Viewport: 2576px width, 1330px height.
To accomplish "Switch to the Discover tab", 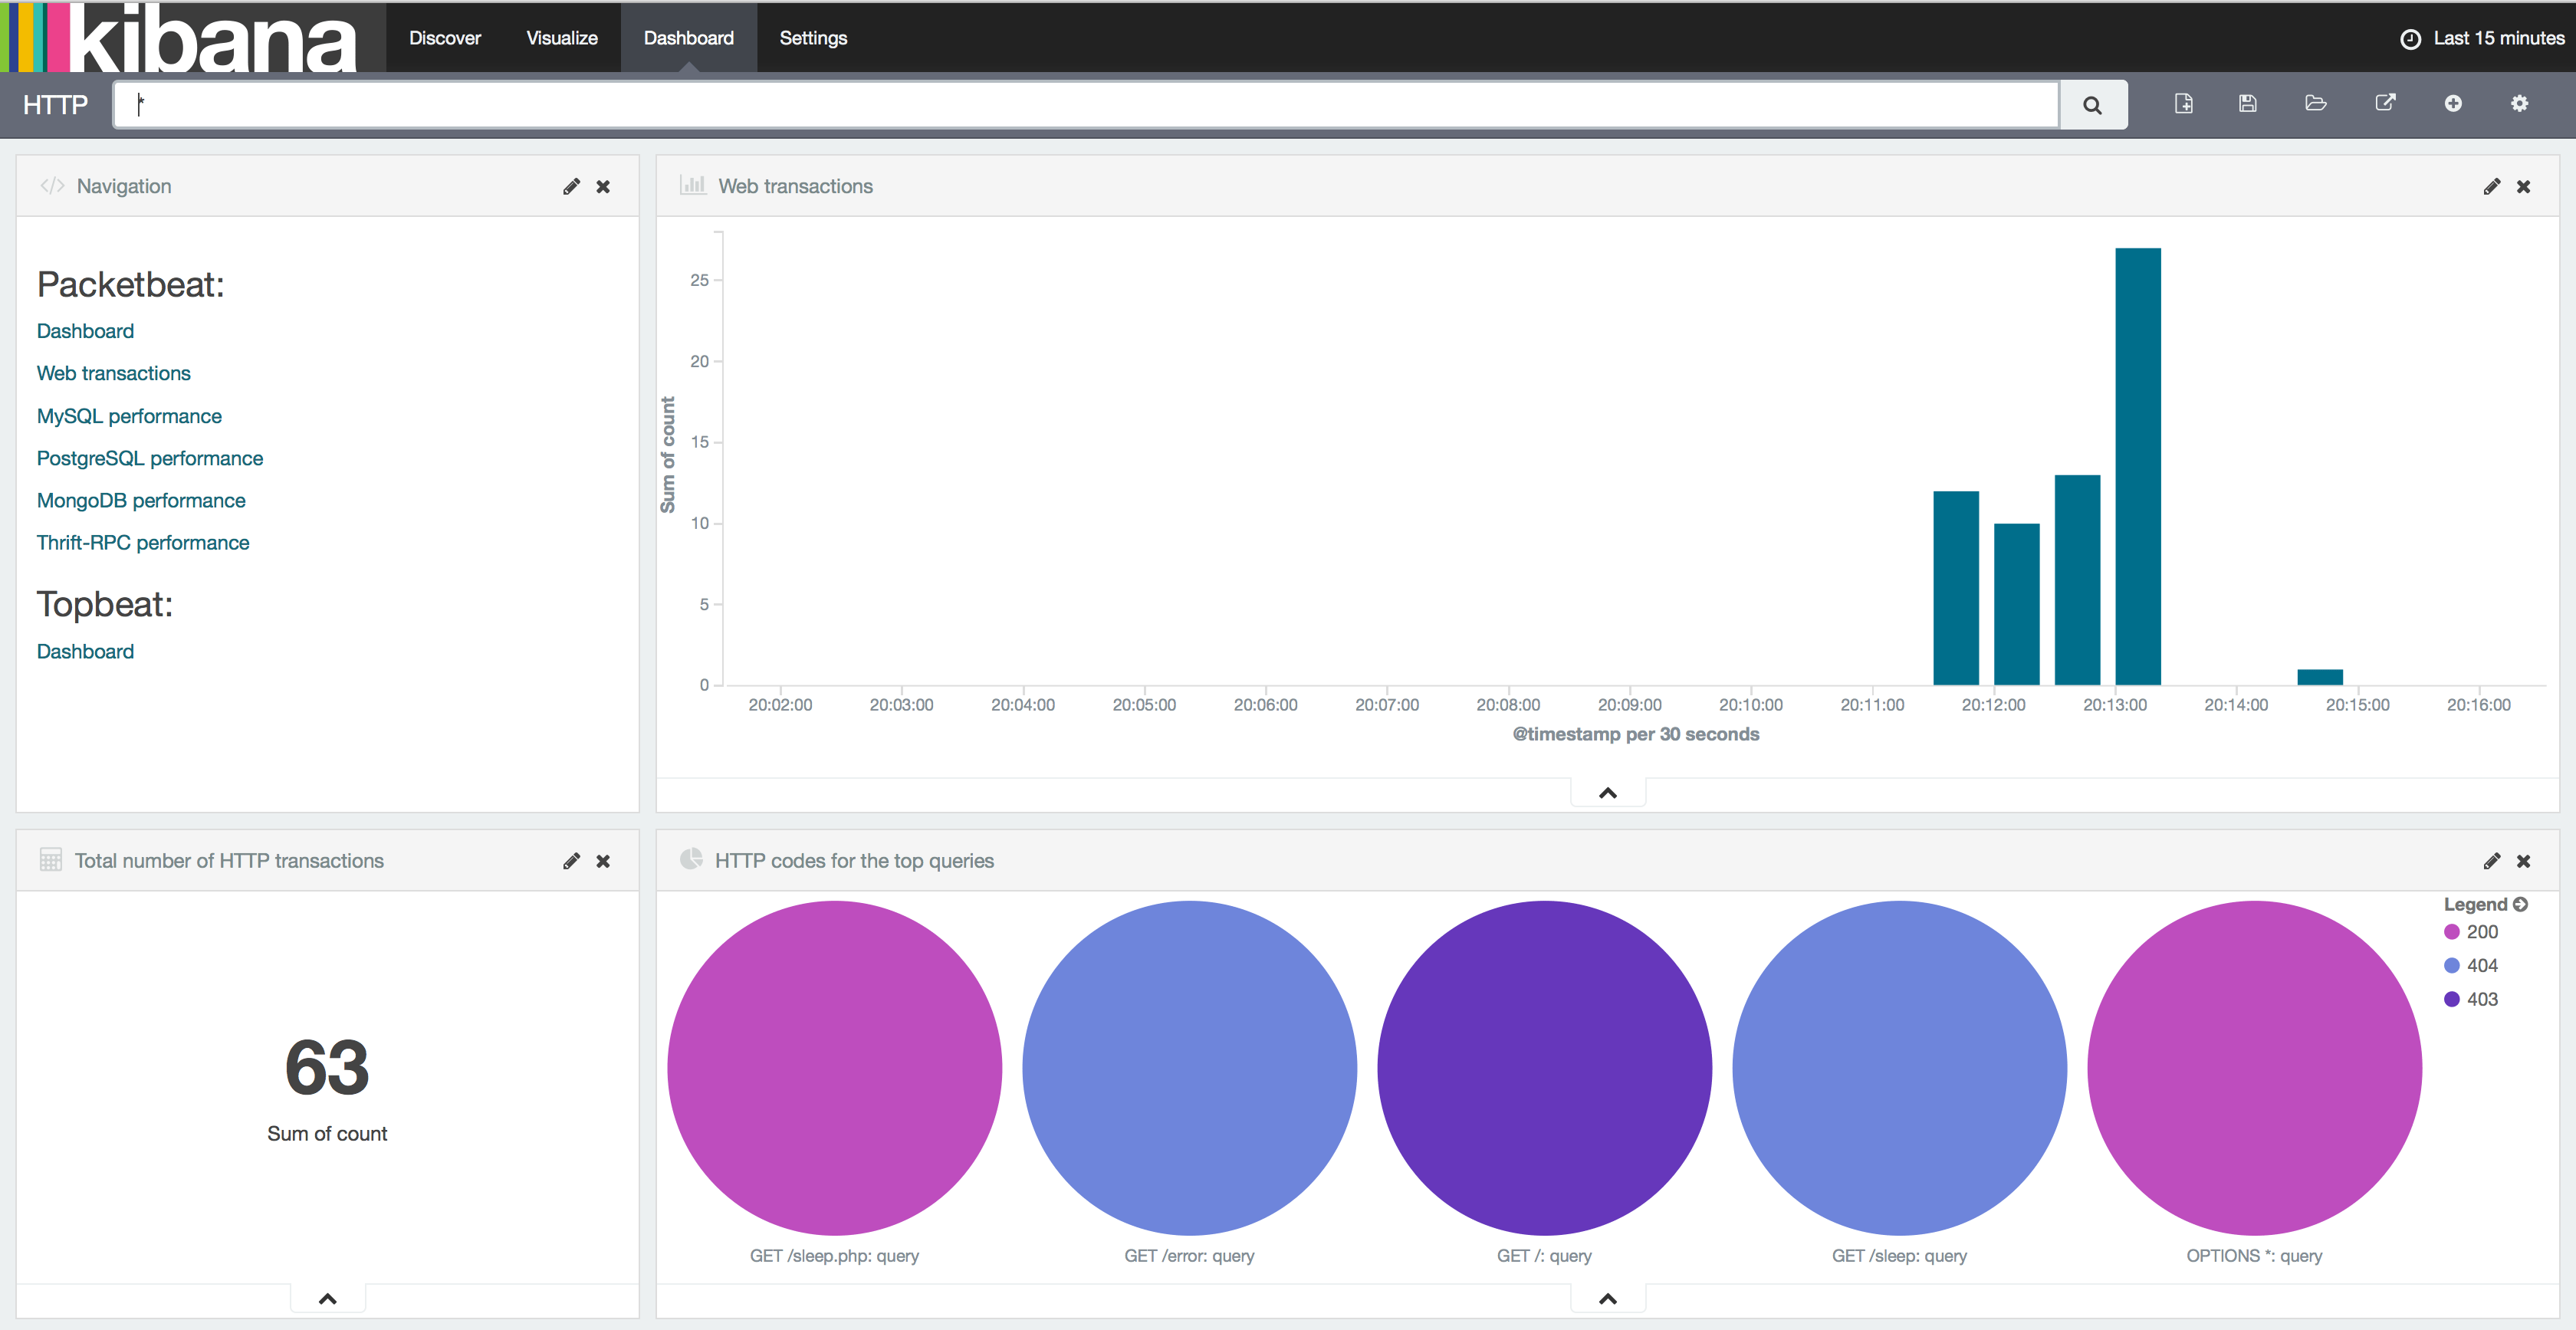I will (x=443, y=37).
